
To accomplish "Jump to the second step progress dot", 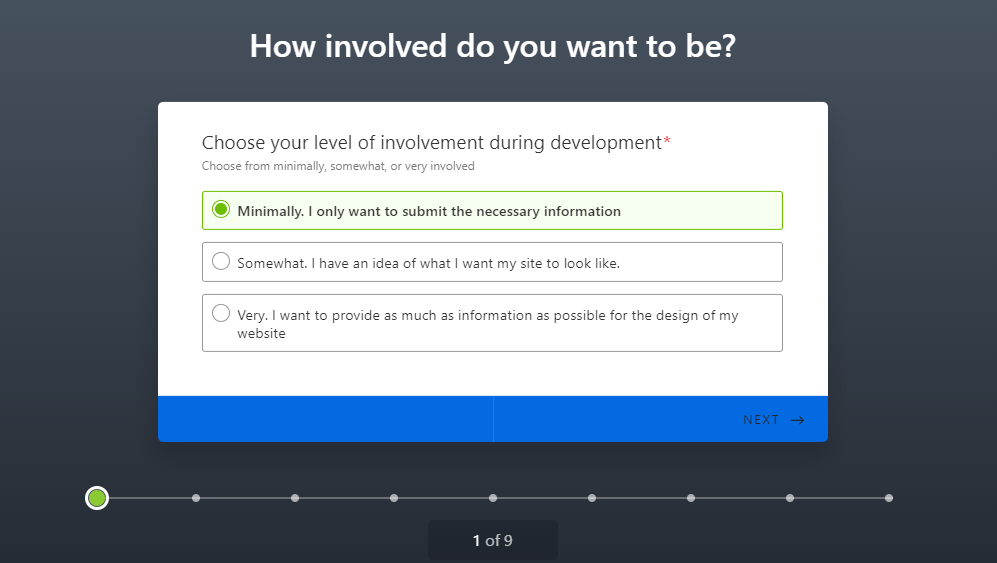I will pyautogui.click(x=196, y=498).
